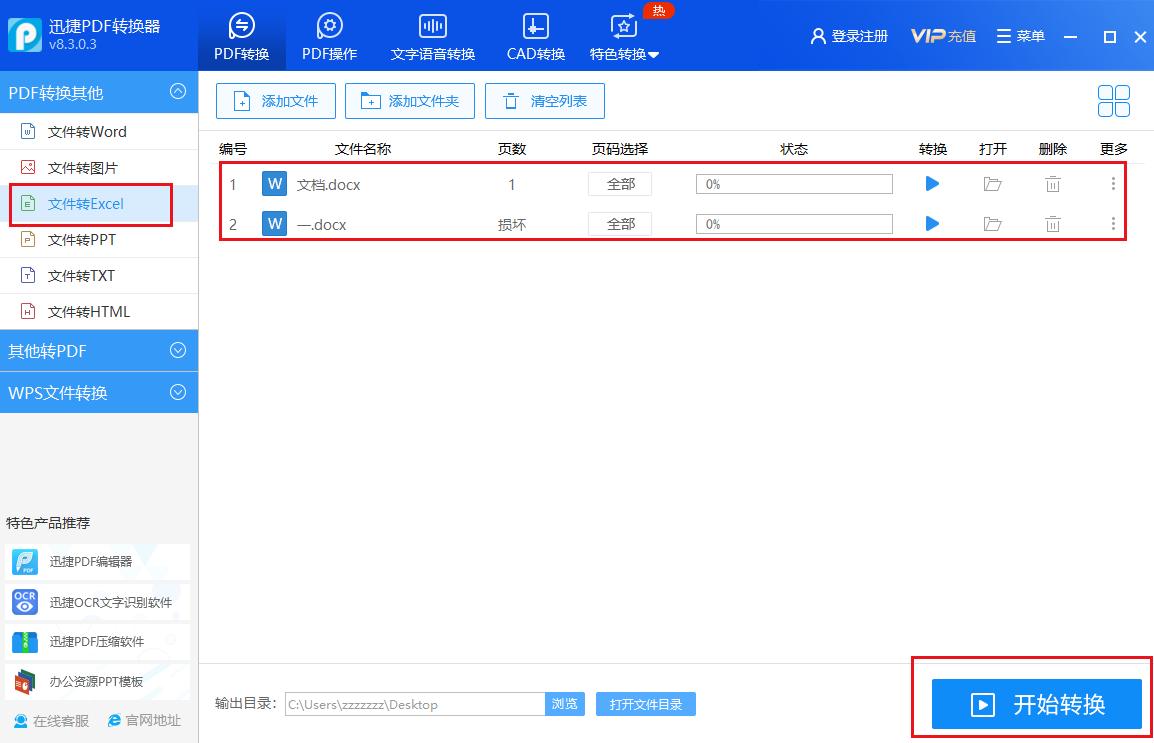Open 迅捷OCR文字识别软件 from recommendations
The height and width of the screenshot is (743, 1154).
click(97, 602)
